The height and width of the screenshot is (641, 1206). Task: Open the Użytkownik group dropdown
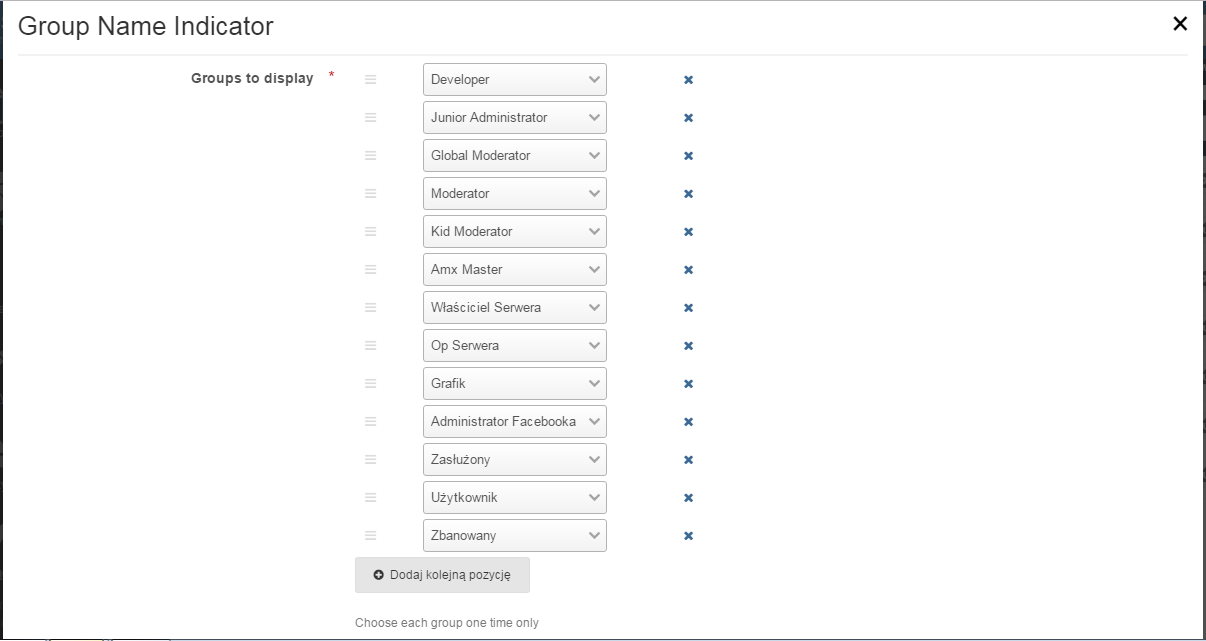(514, 498)
